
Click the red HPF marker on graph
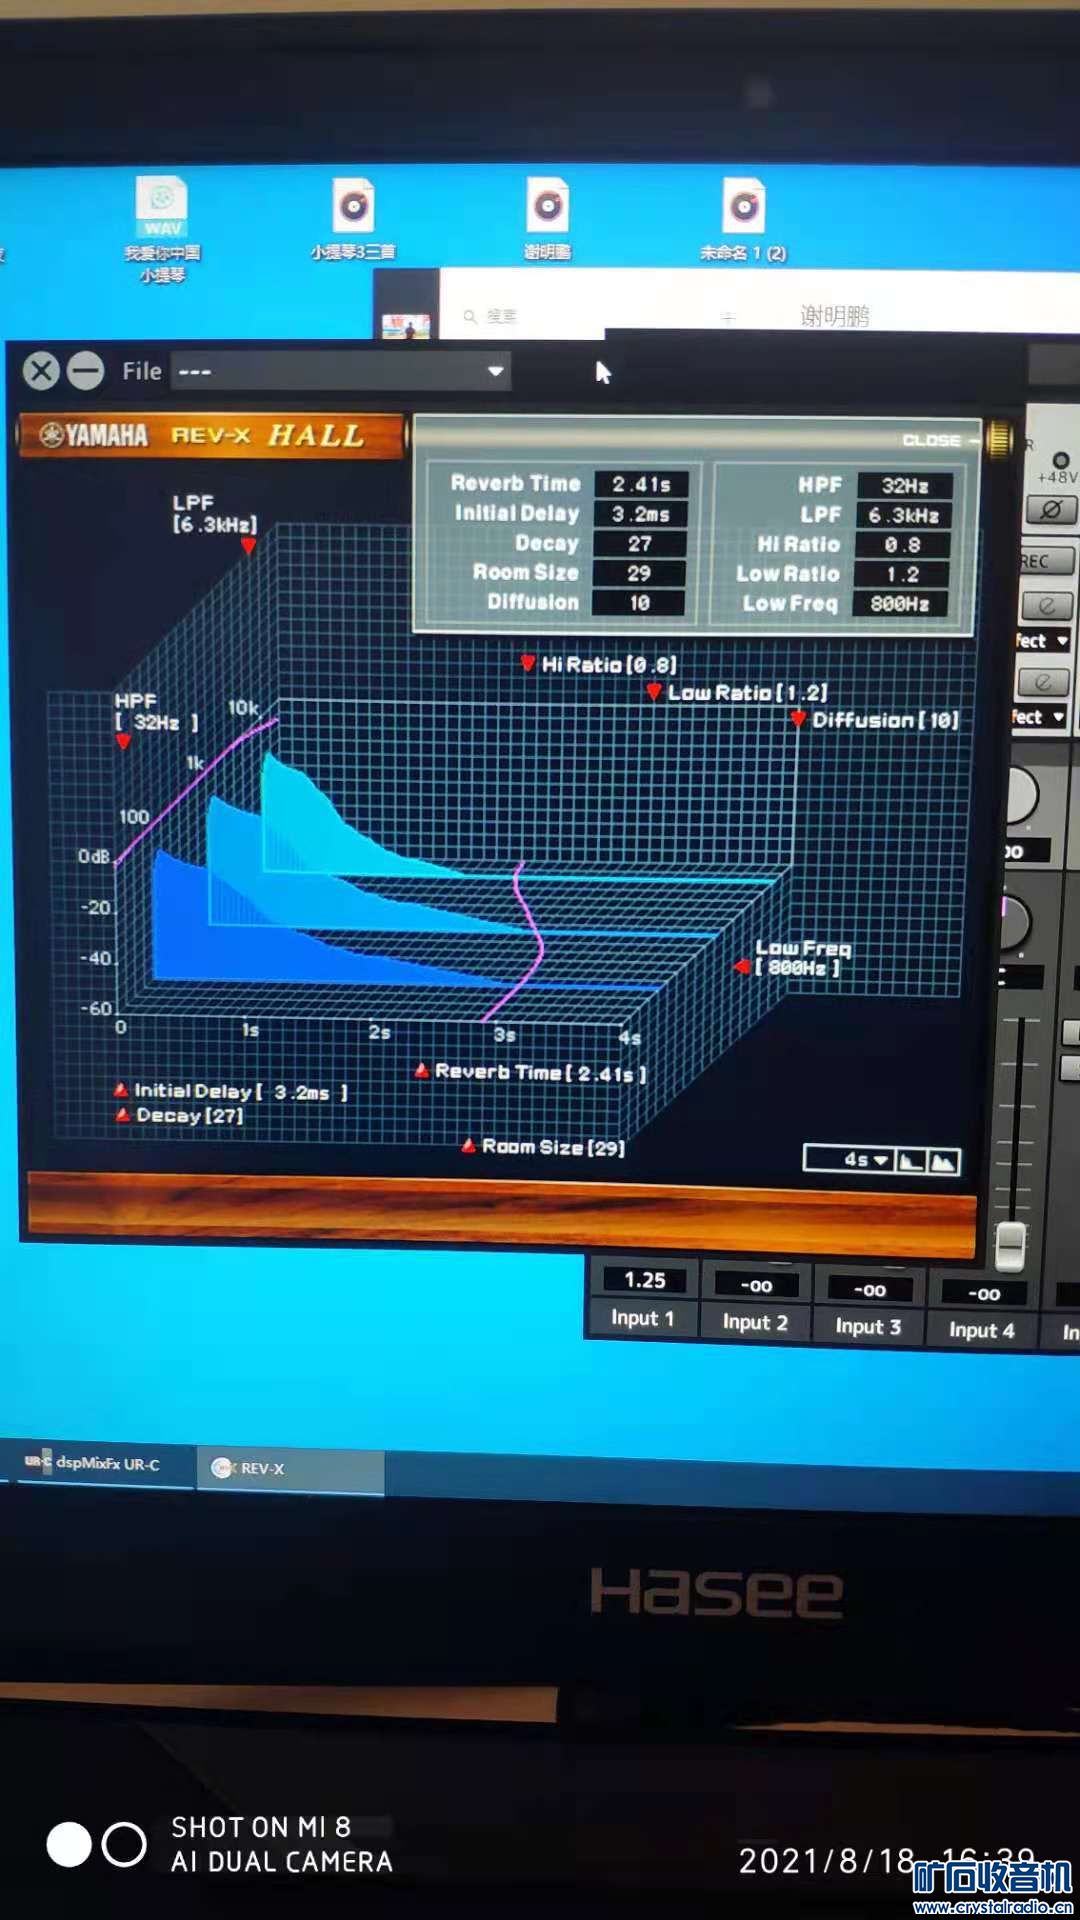click(x=123, y=742)
